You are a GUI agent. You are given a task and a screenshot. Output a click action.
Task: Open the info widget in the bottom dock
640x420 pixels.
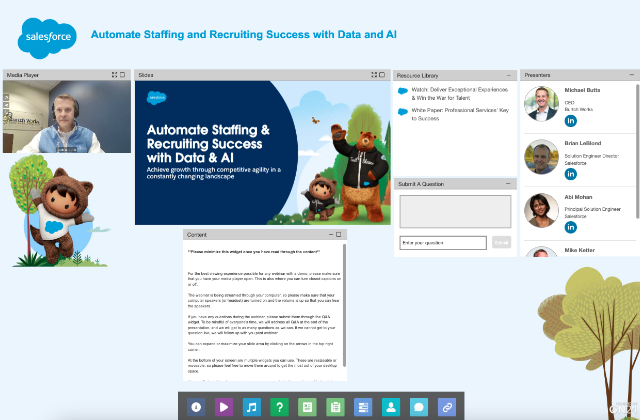(x=196, y=407)
